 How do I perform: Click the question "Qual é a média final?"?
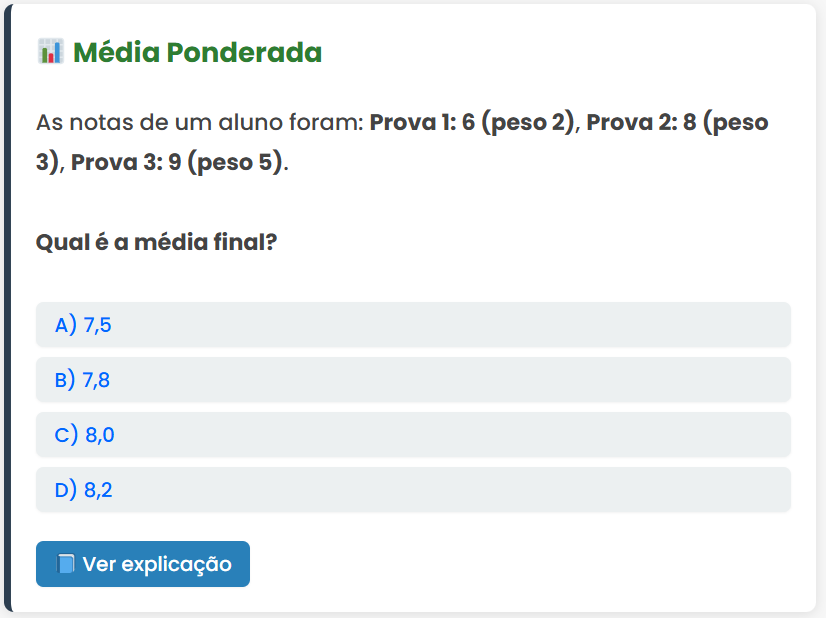click(x=156, y=242)
